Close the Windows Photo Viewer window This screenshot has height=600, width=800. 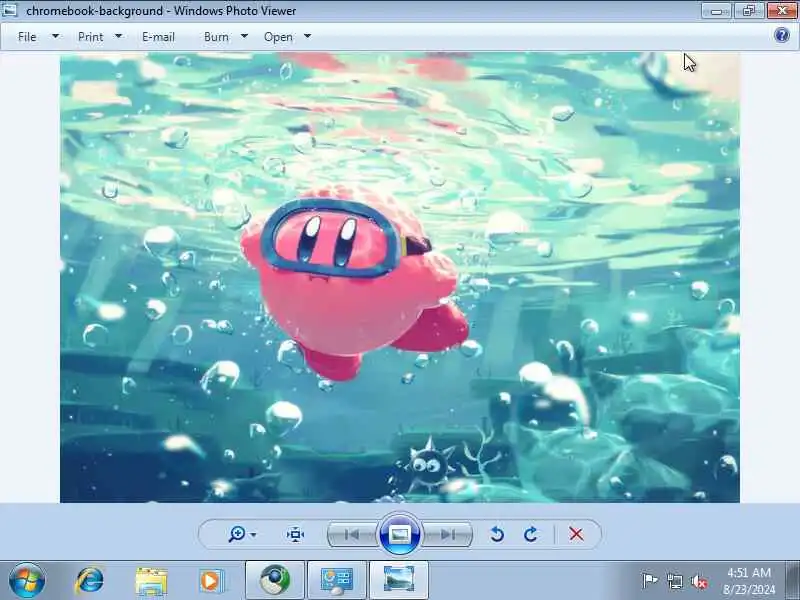(782, 10)
